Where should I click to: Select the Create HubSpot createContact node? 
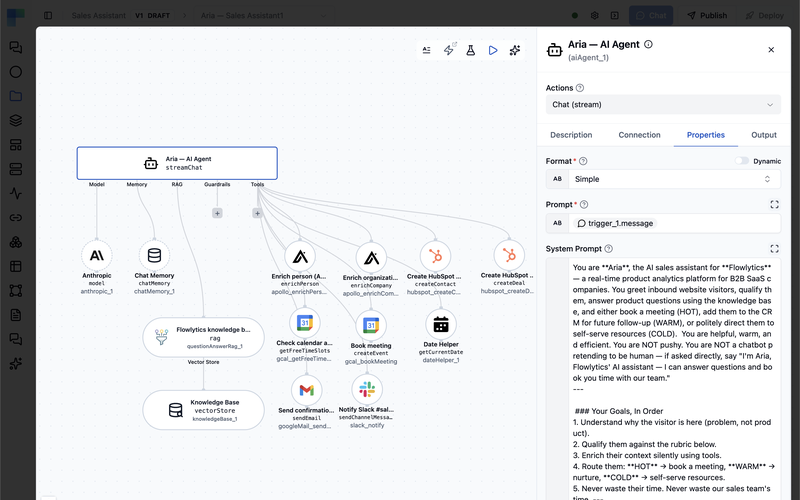click(435, 256)
